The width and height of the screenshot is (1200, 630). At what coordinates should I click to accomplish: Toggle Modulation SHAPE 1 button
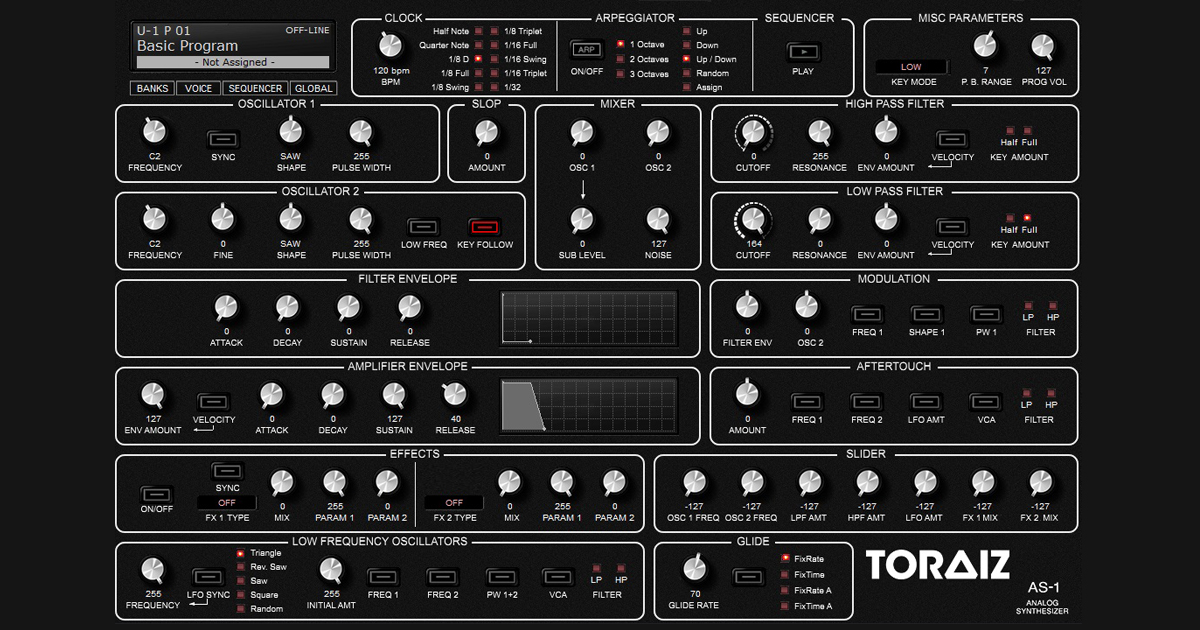[926, 314]
